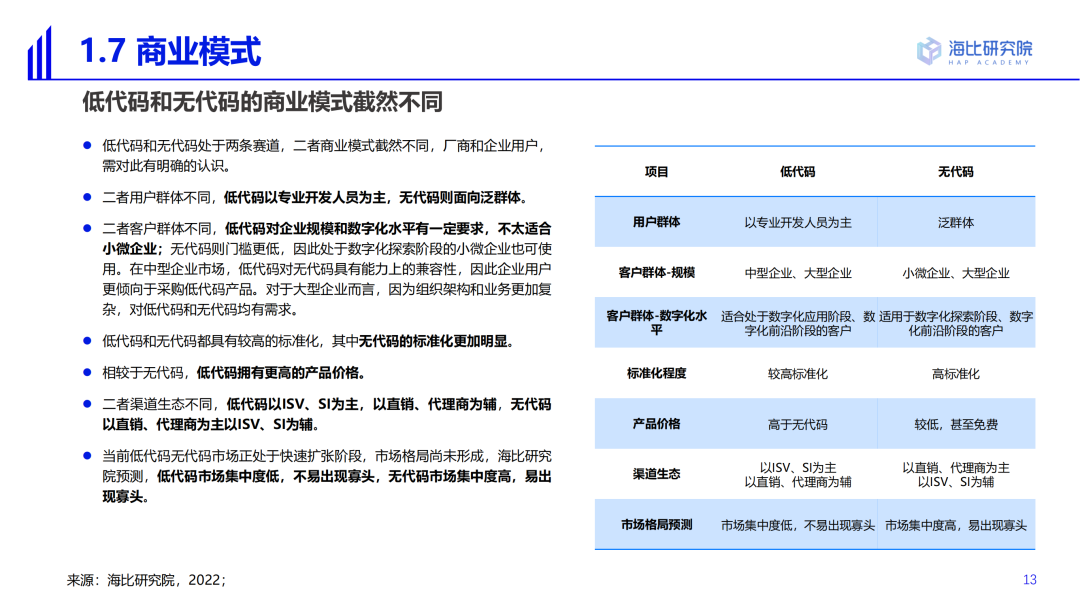Click the table header 无代码
Screen dimensions: 1080x607
(955, 172)
